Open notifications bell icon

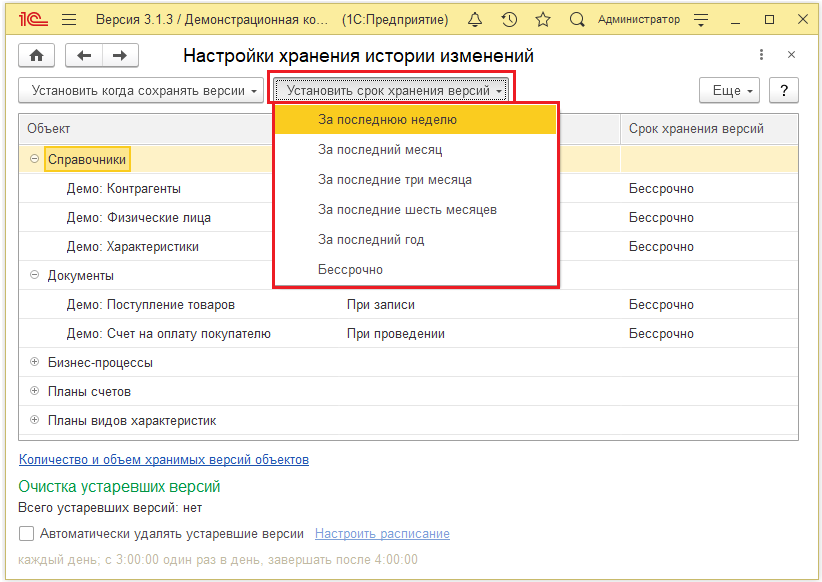click(475, 19)
